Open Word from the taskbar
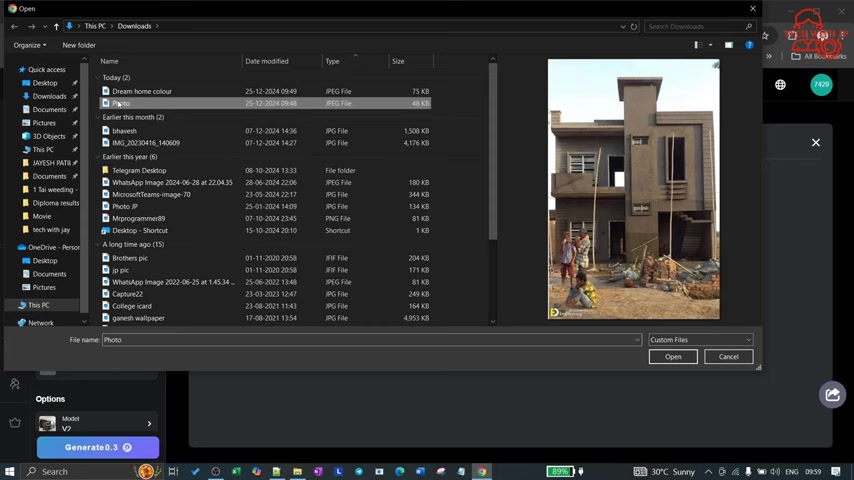The height and width of the screenshot is (480, 854). point(420,471)
